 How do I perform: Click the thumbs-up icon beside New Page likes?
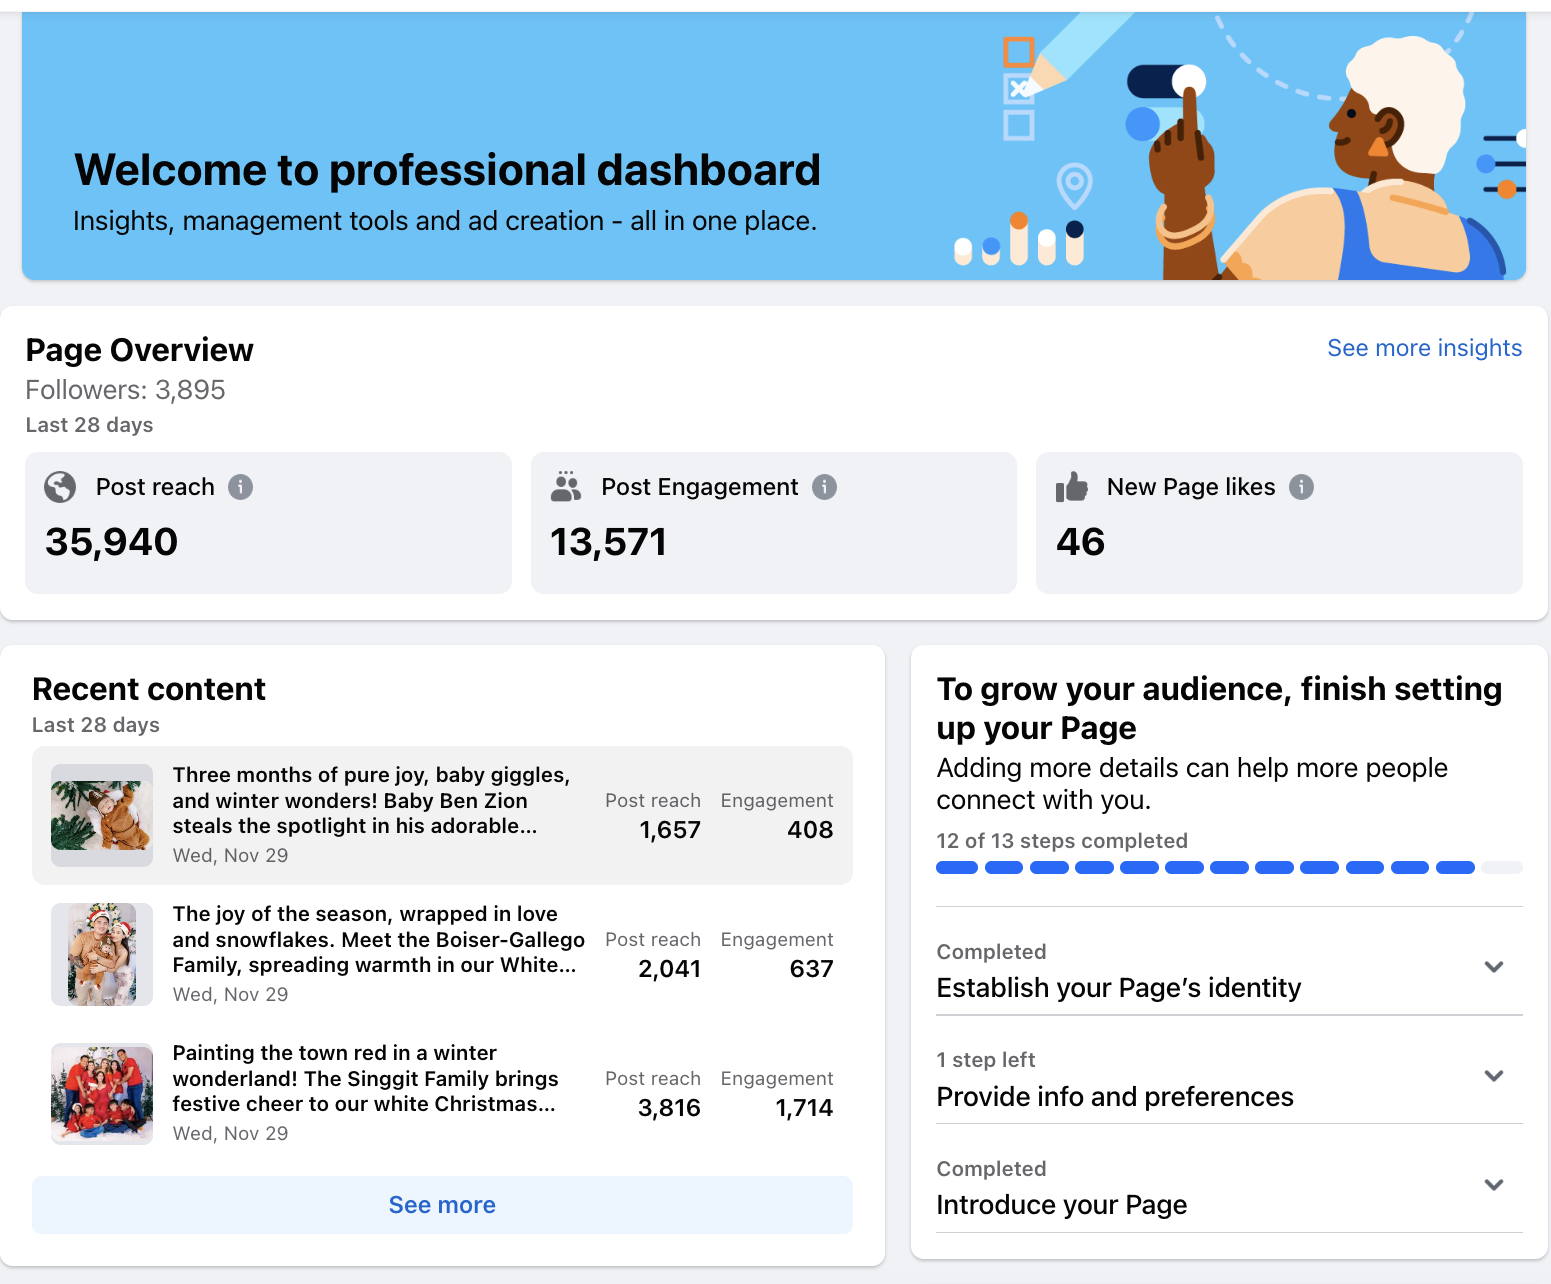1071,487
